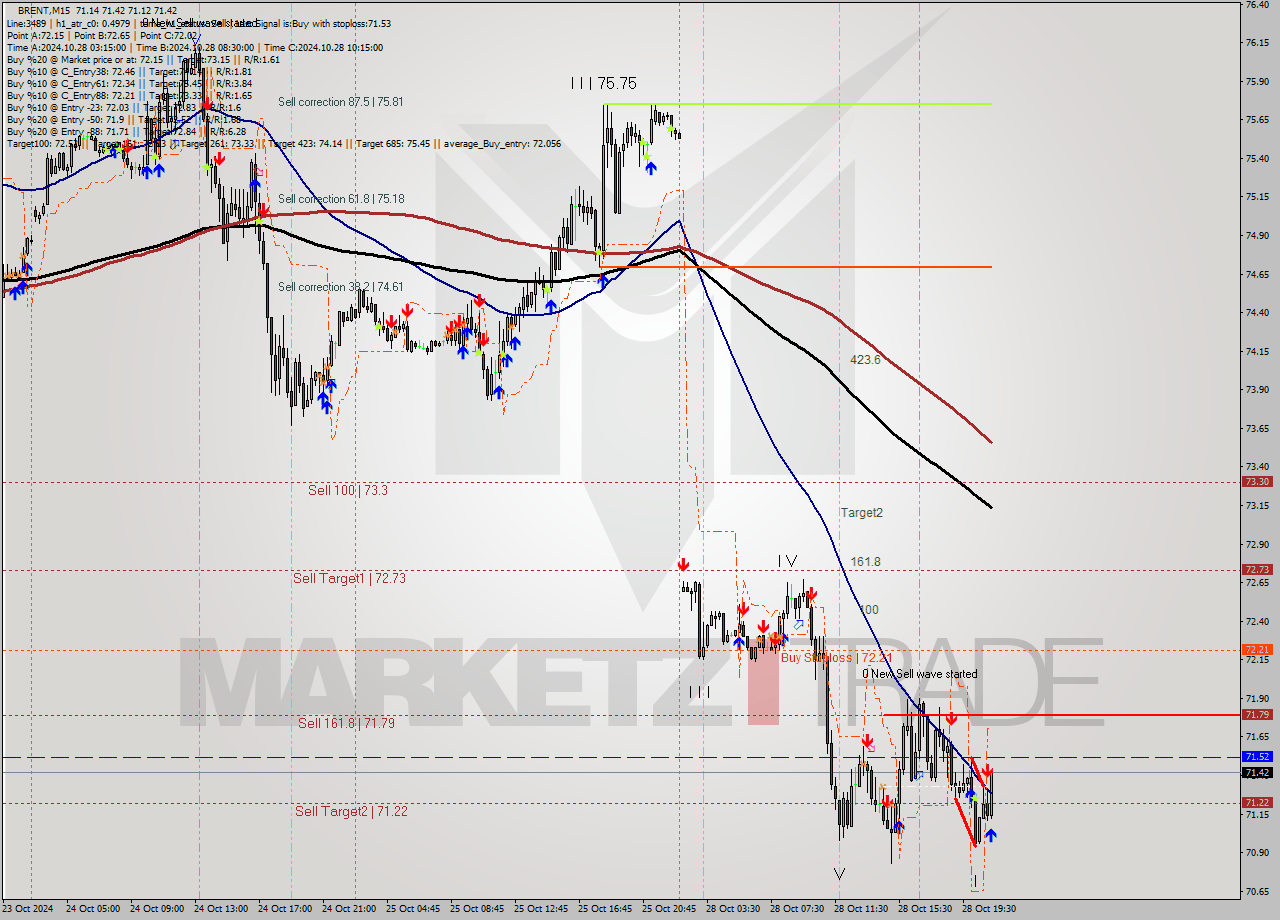
Task: Click the 'BRENT,M15' symbol title text
Action: tap(44, 10)
